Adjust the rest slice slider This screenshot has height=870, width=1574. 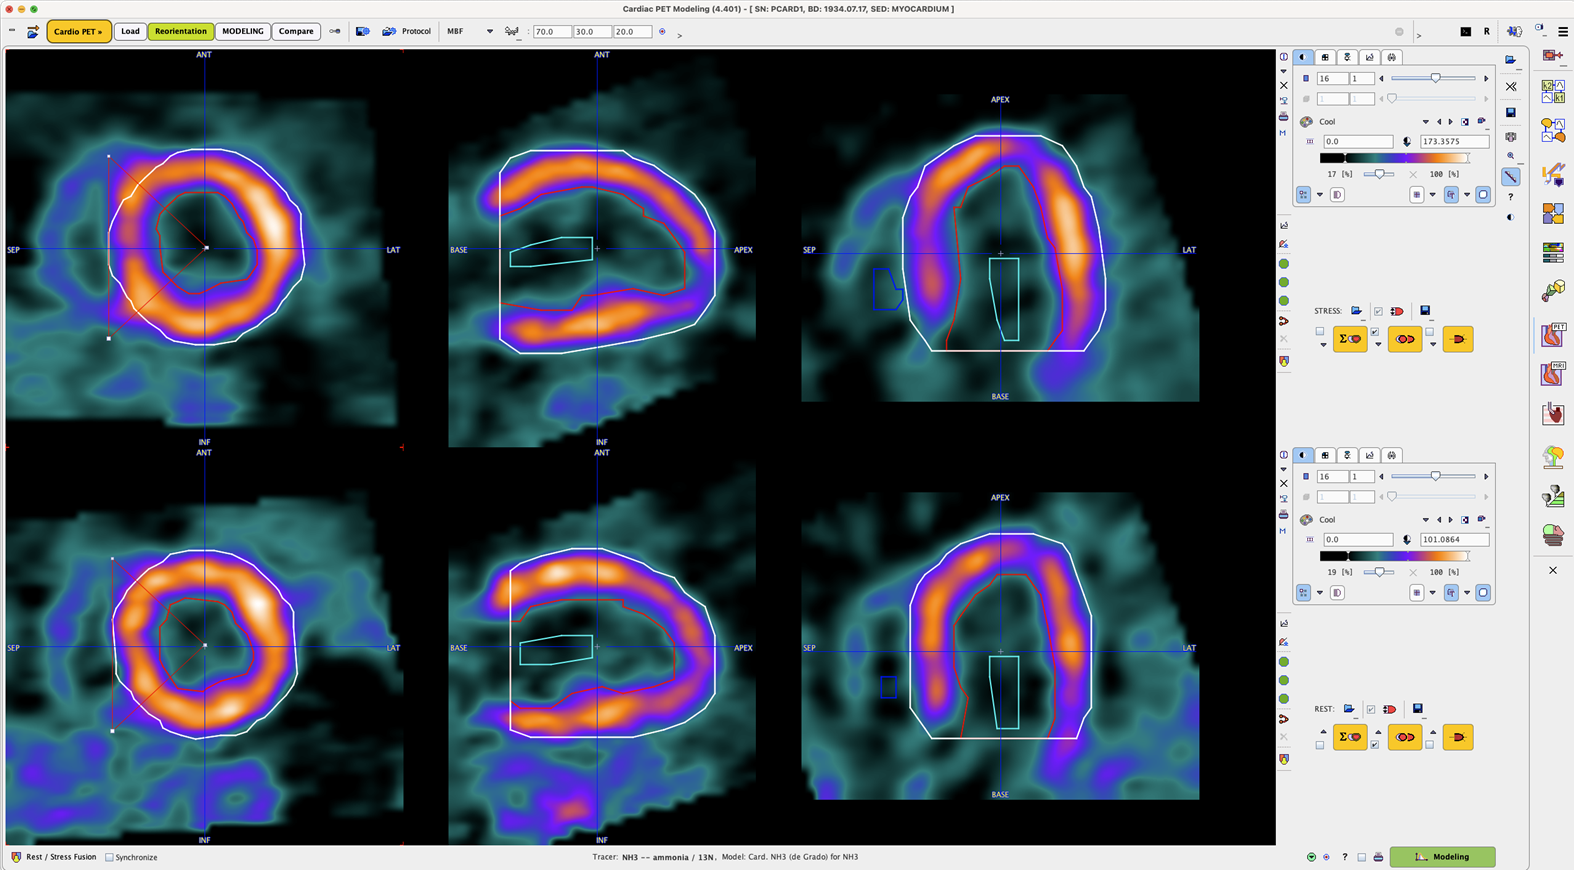pyautogui.click(x=1434, y=476)
